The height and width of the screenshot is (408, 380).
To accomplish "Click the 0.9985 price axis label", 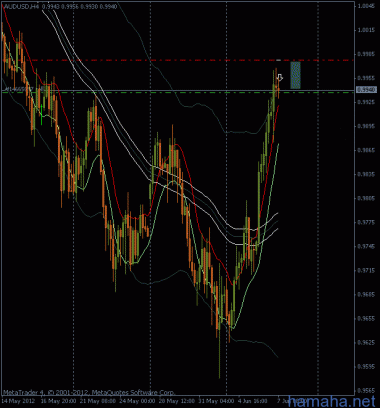I will [x=366, y=54].
